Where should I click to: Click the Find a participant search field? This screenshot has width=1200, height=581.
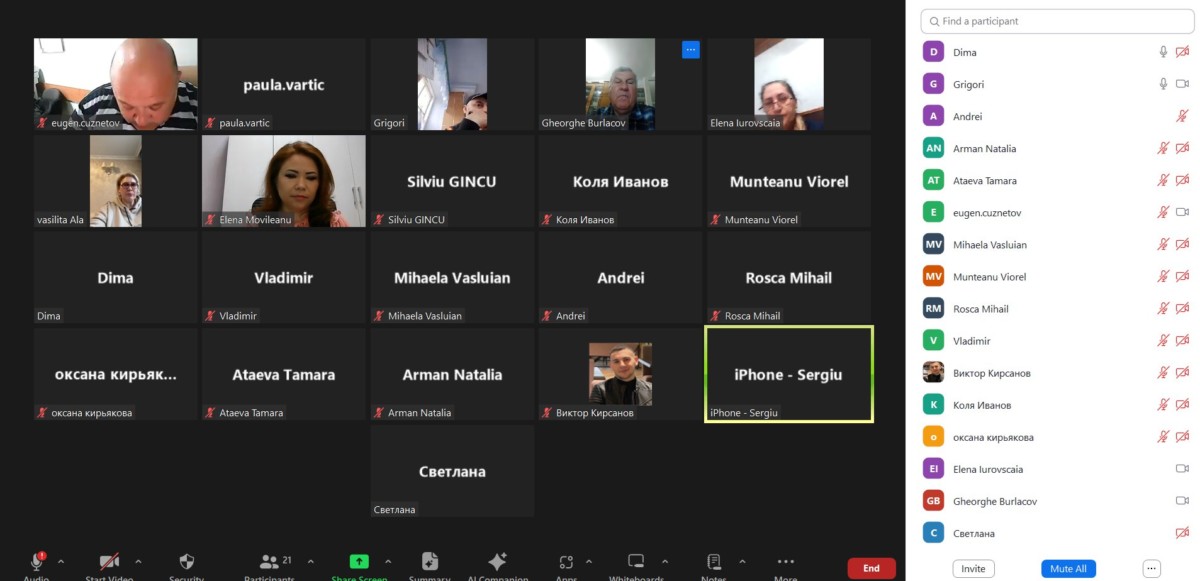pyautogui.click(x=1057, y=21)
